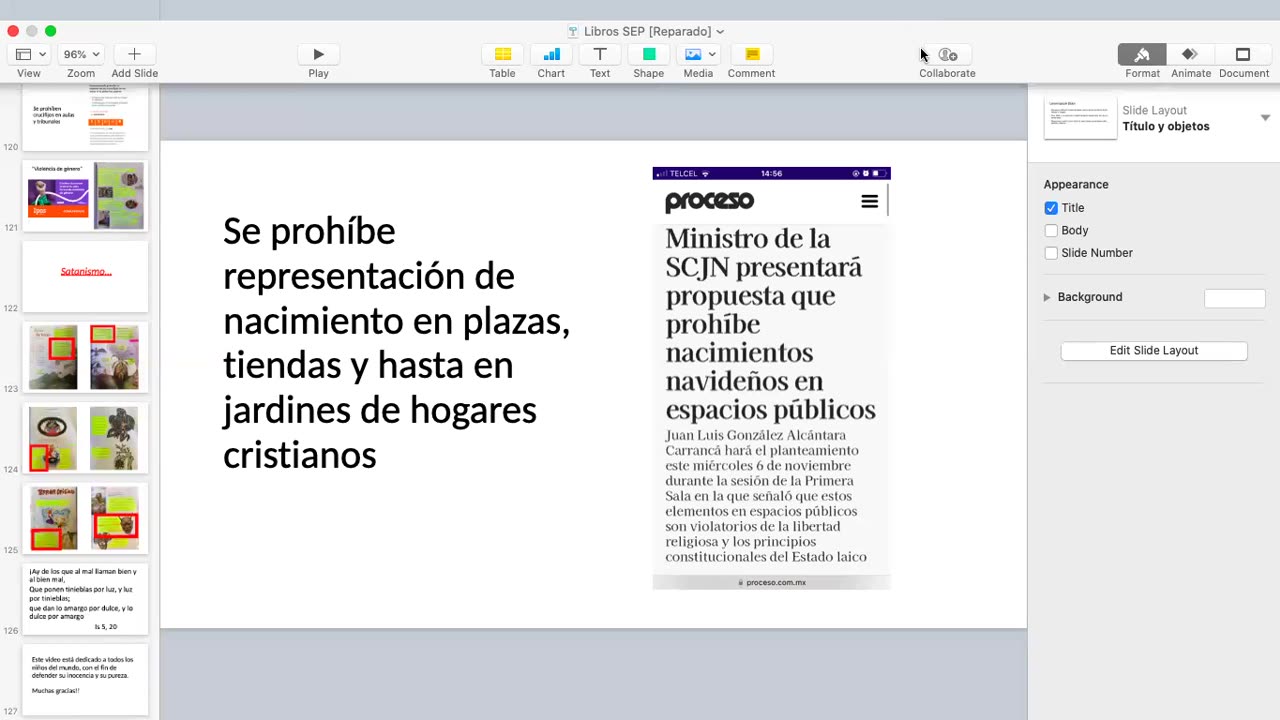Click the Add Slide plus icon
This screenshot has width=1280, height=720.
pyautogui.click(x=134, y=54)
